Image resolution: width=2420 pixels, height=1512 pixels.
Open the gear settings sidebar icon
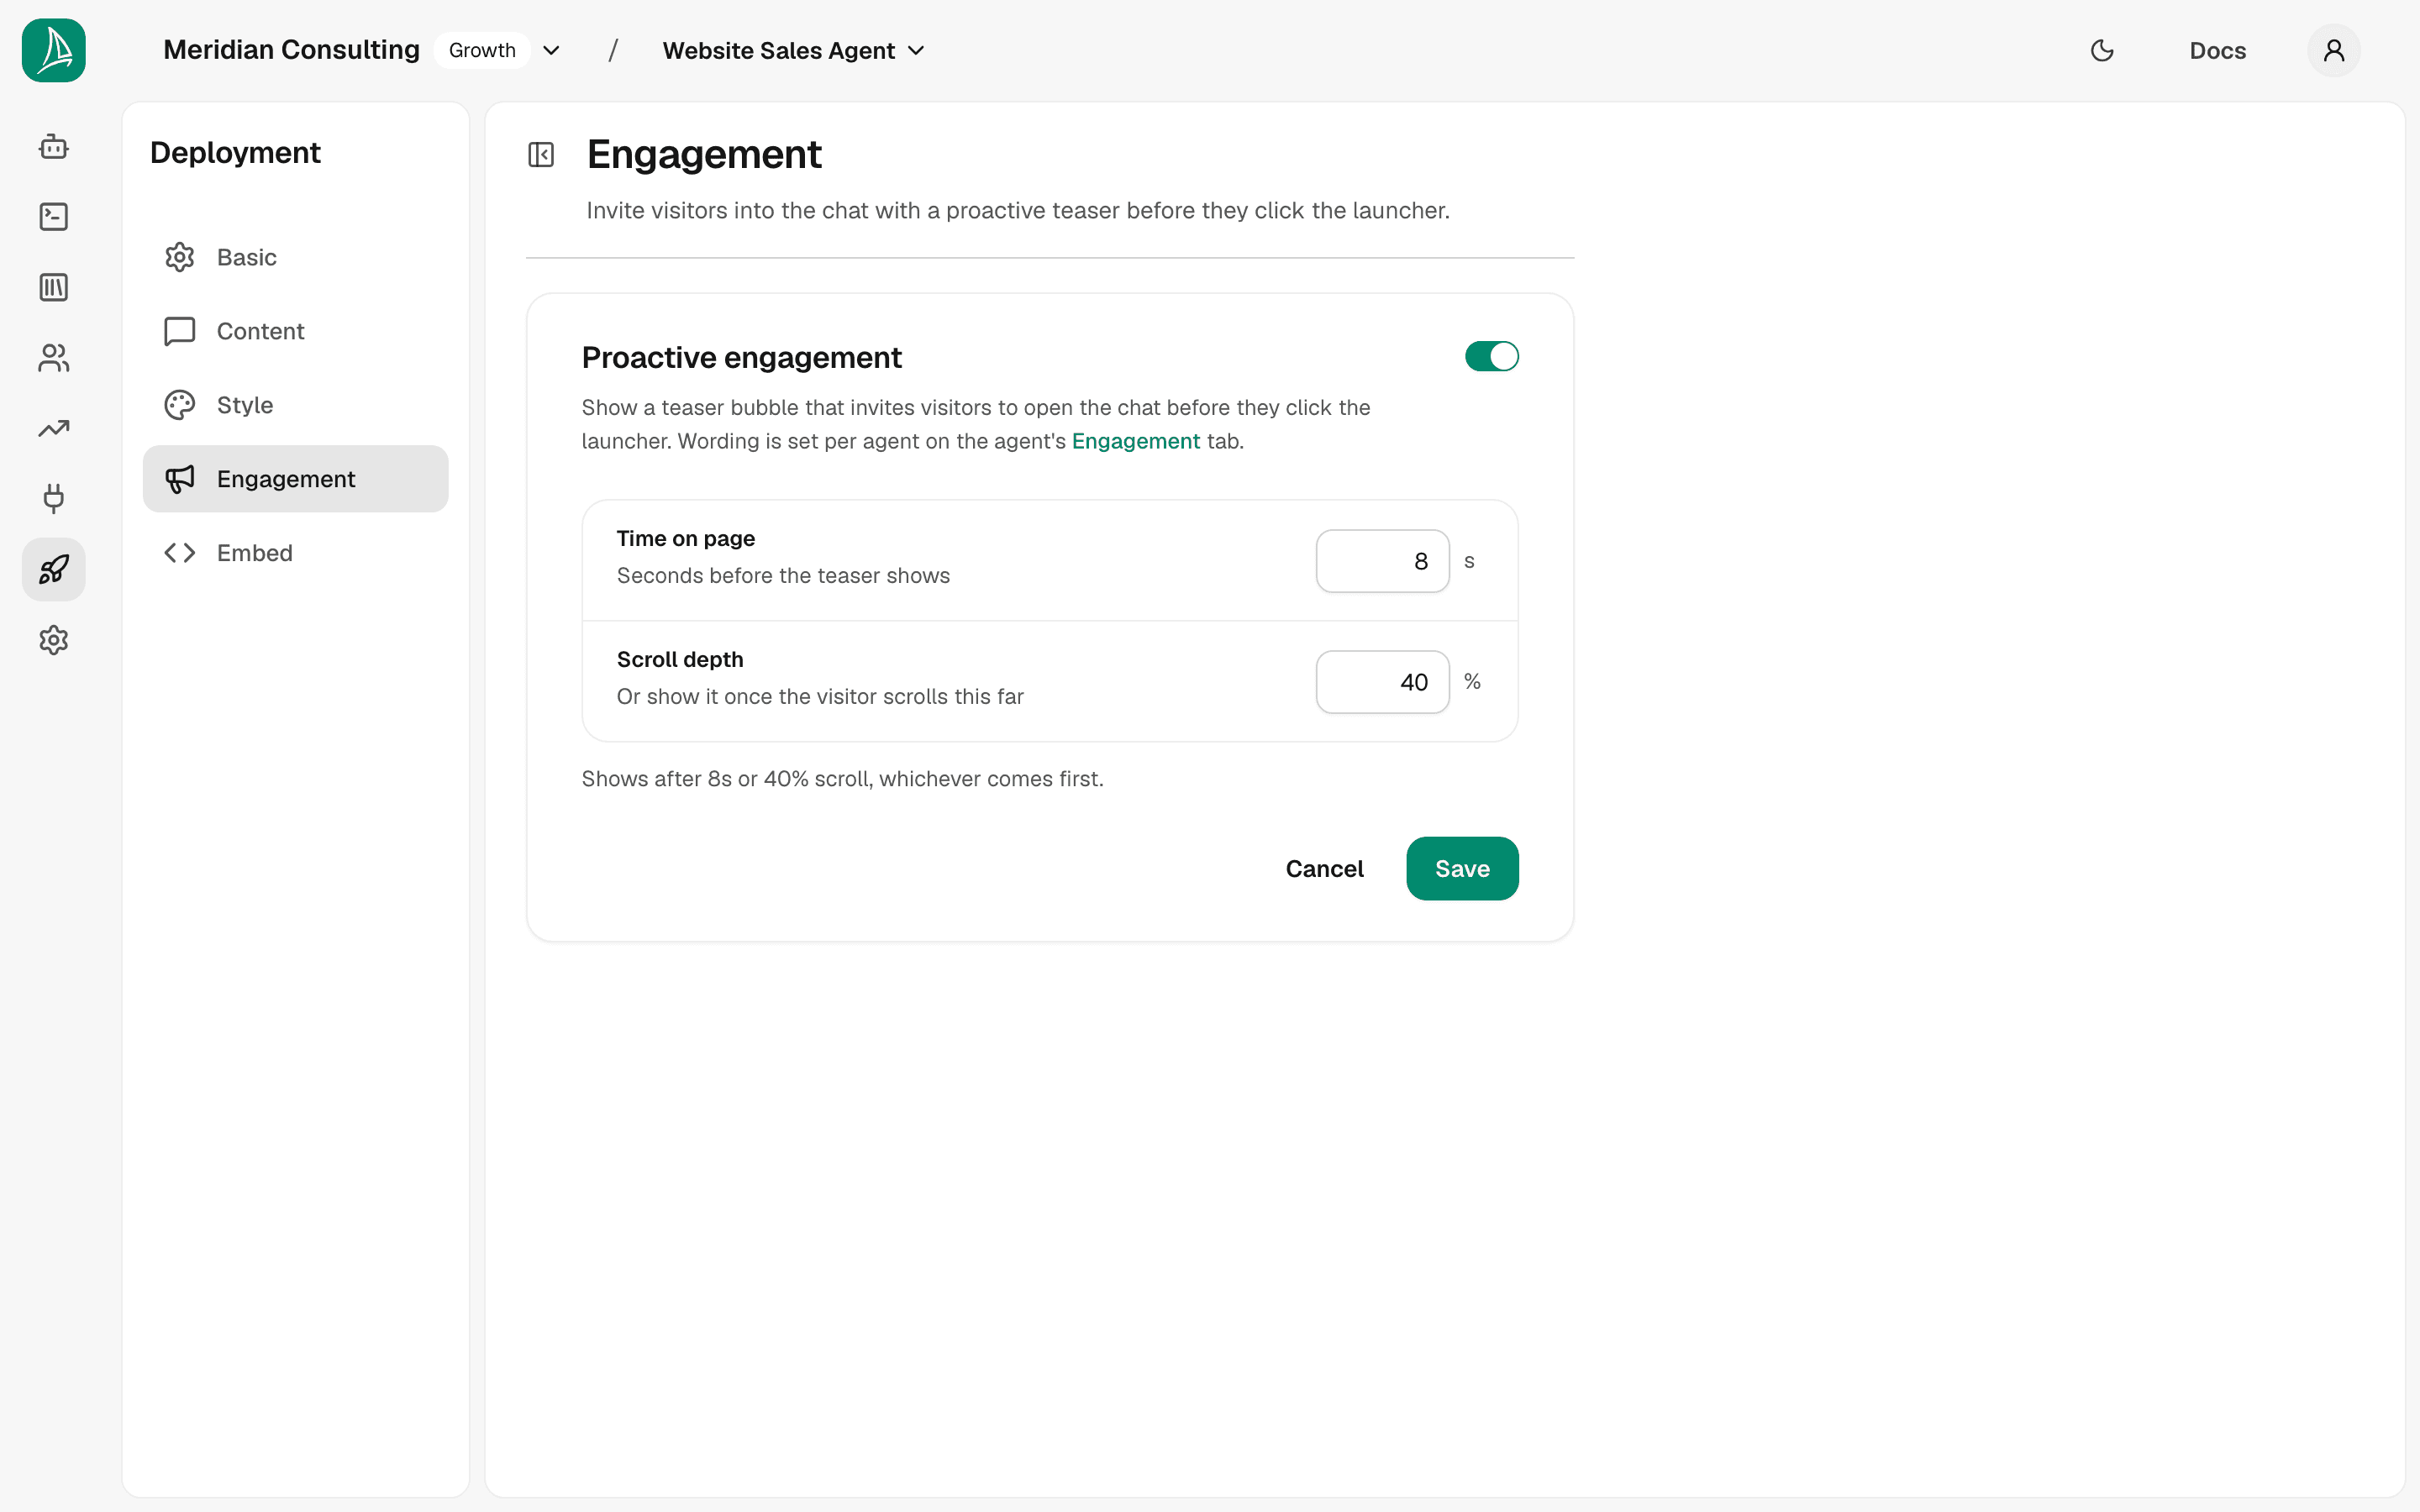(x=54, y=640)
